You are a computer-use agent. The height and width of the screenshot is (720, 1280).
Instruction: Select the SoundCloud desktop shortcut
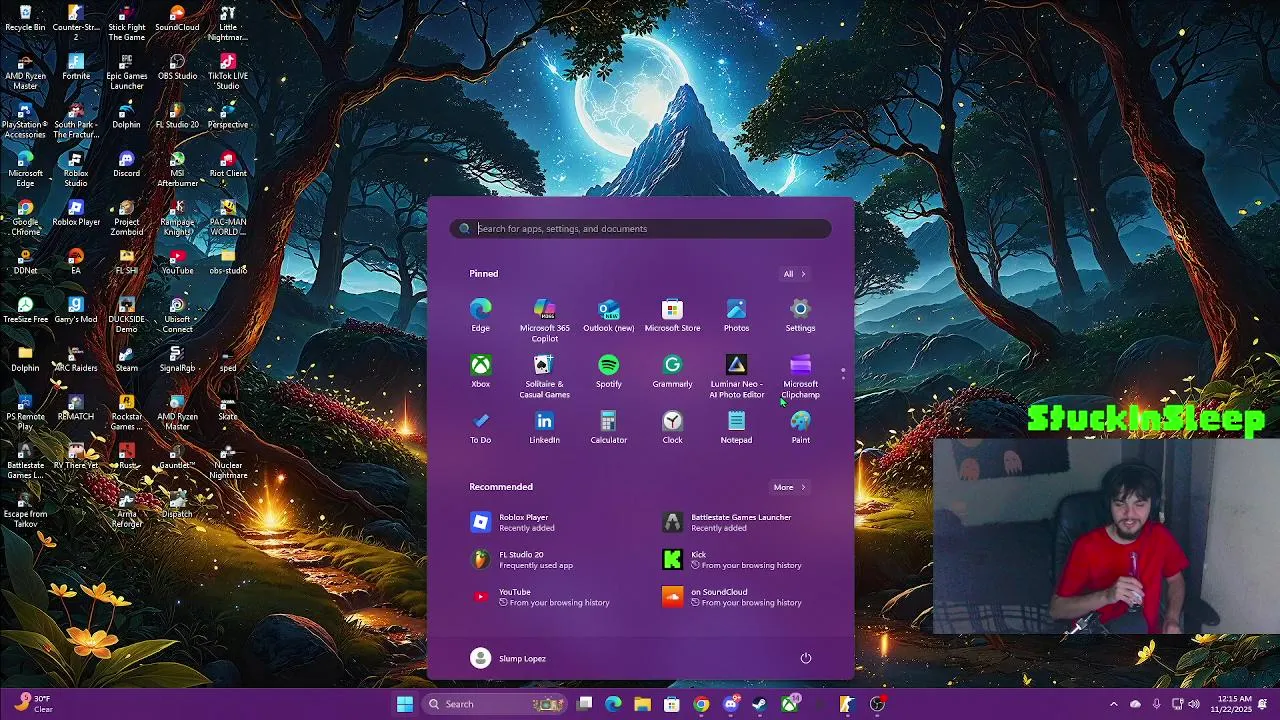coord(177,19)
